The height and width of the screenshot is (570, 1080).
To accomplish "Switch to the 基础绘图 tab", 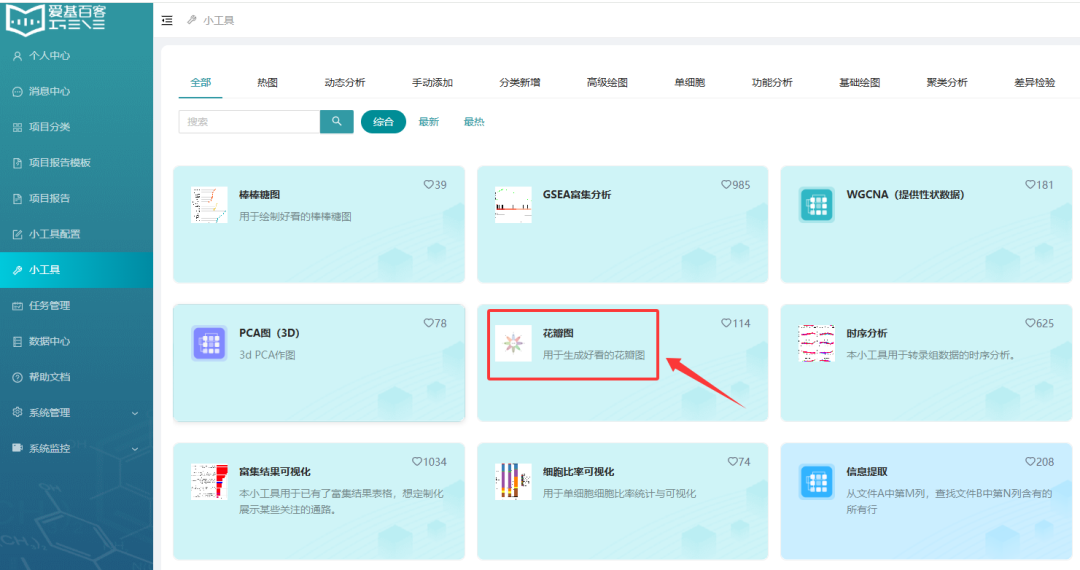I will [x=859, y=83].
